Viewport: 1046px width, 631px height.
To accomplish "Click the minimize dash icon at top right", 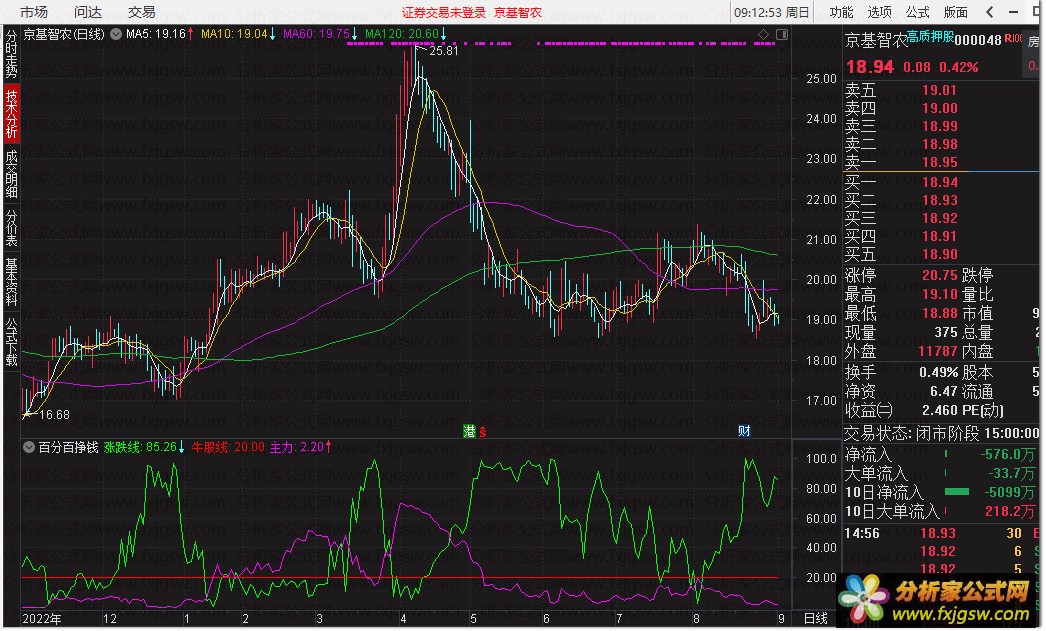I will pyautogui.click(x=1014, y=12).
